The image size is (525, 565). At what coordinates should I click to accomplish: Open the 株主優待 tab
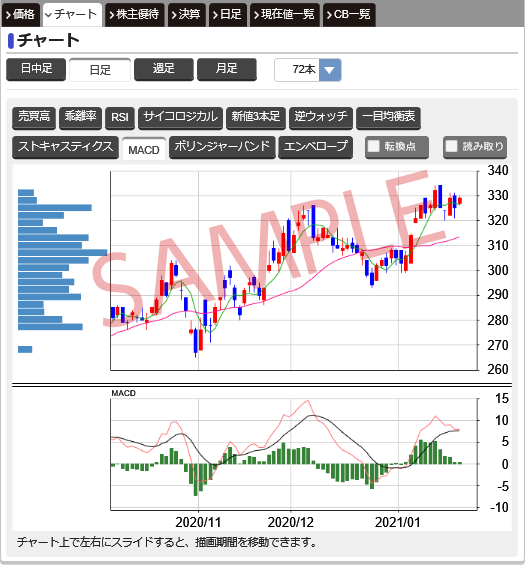pyautogui.click(x=134, y=14)
